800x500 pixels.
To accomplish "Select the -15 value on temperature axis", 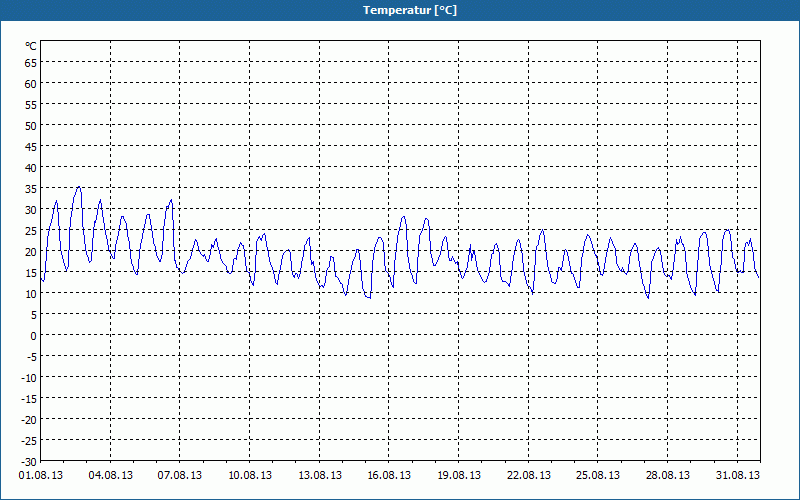I will pyautogui.click(x=29, y=398).
